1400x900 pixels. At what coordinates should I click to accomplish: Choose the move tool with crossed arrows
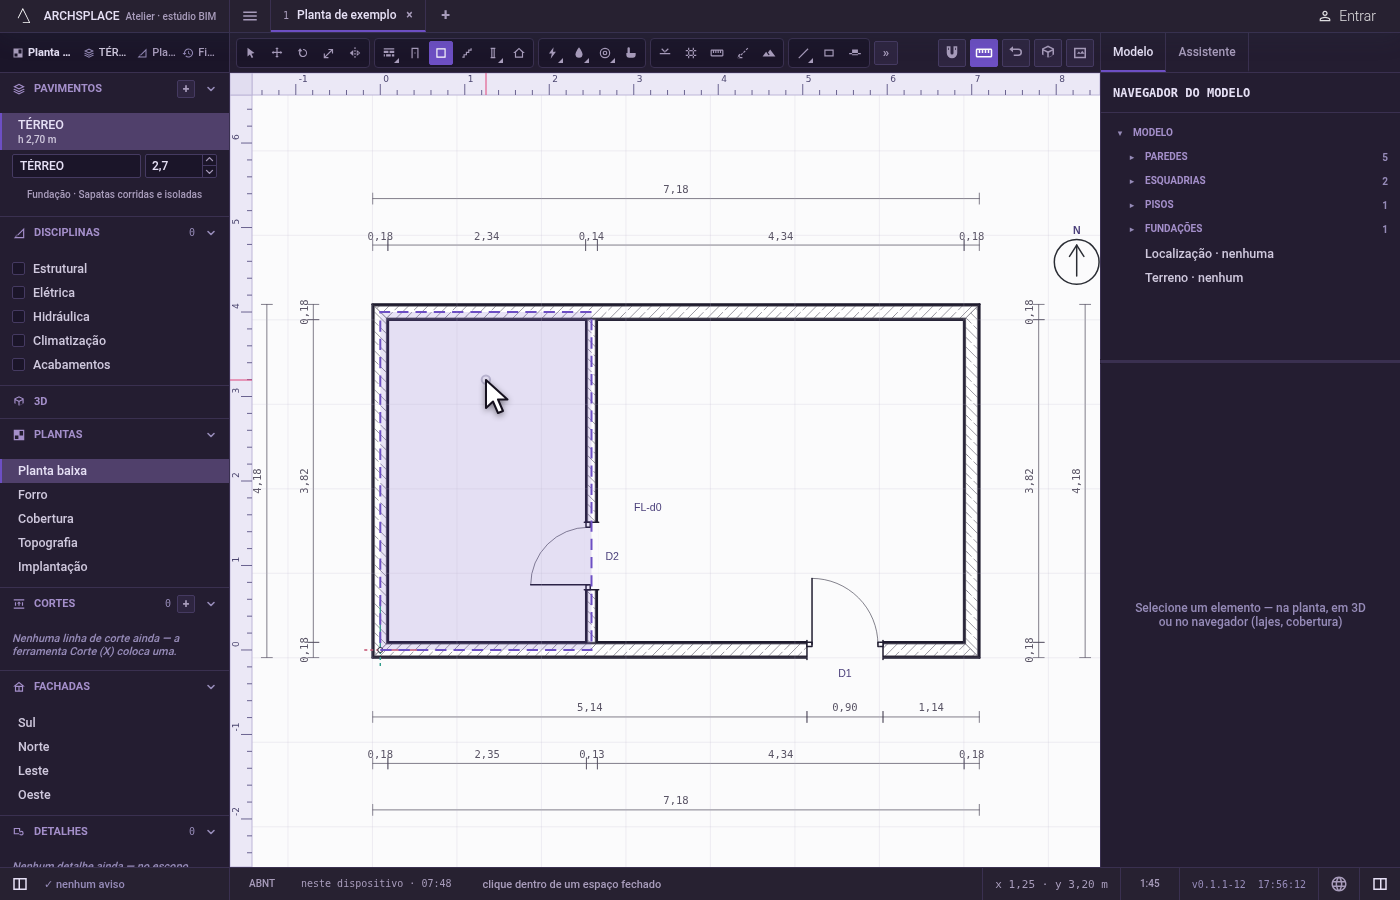[x=277, y=53]
